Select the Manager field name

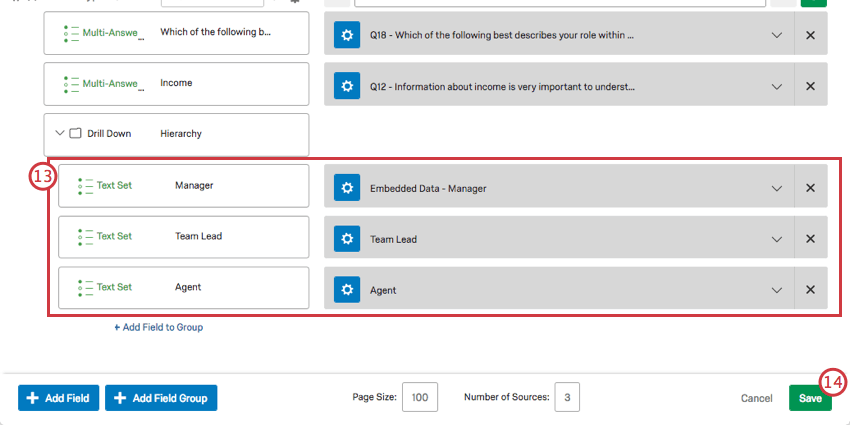click(194, 185)
